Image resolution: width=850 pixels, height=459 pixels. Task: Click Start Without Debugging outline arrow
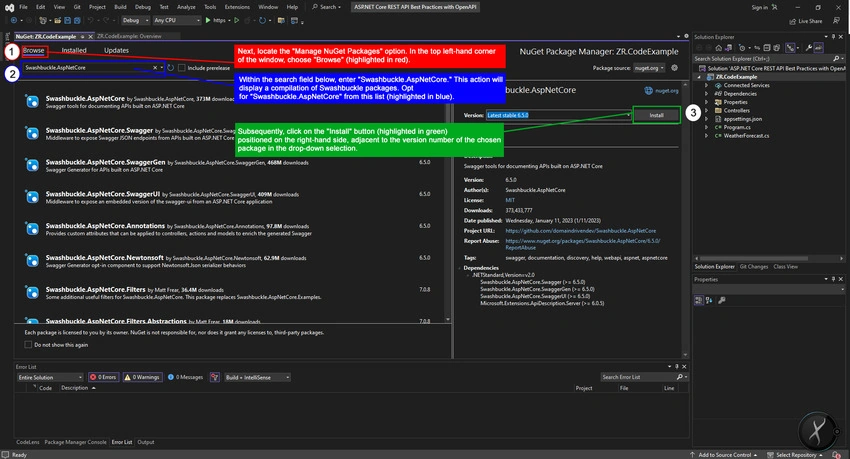236,20
